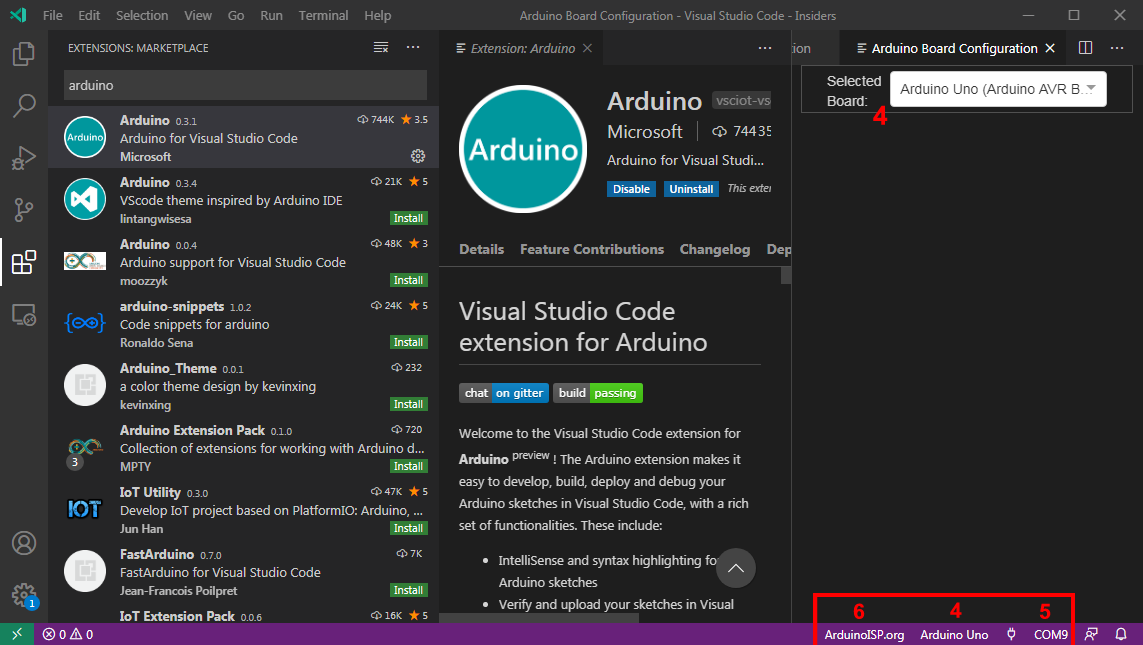Open the Remote Explorer view
The image size is (1143, 645).
tap(22, 313)
